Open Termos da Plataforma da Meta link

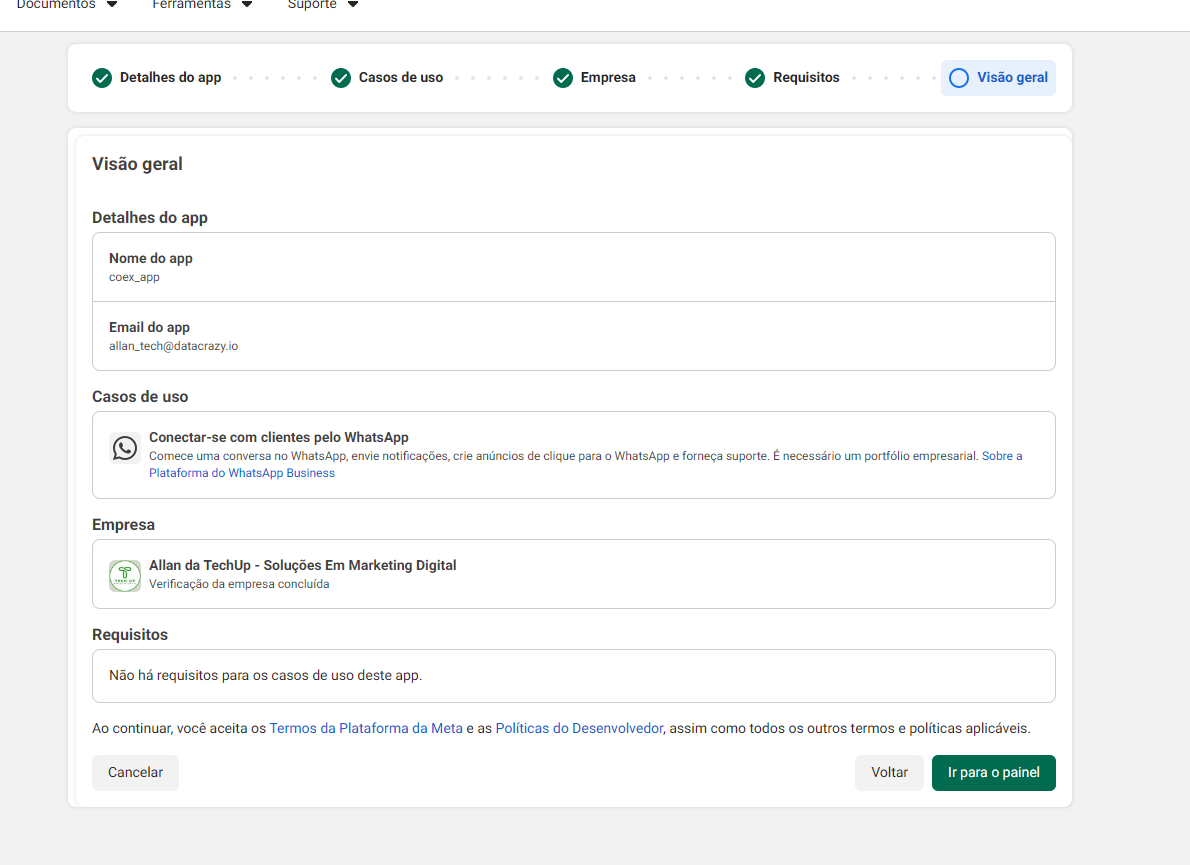[366, 728]
